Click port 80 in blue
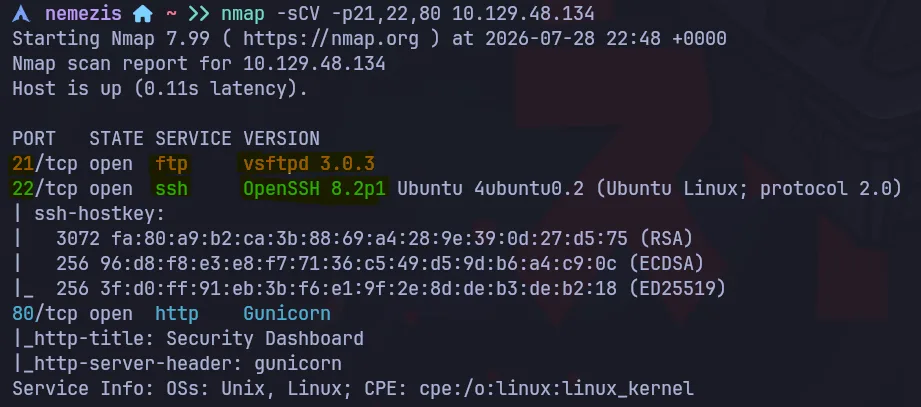The height and width of the screenshot is (407, 921). 23,314
